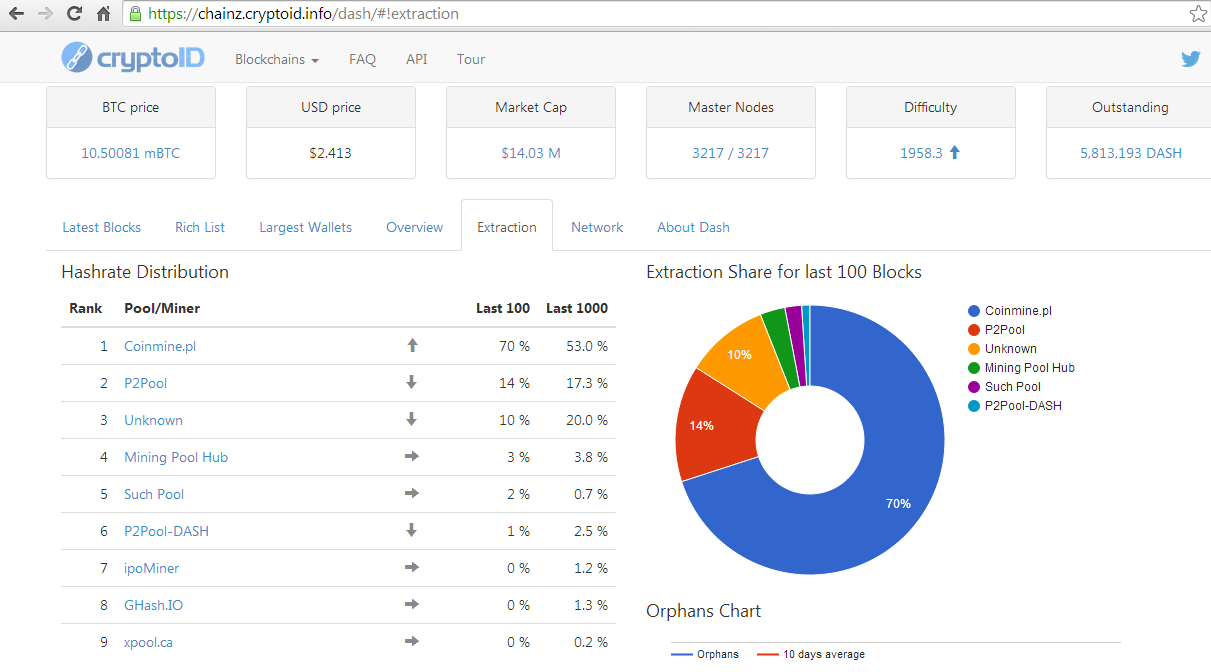The width and height of the screenshot is (1211, 672).
Task: Click the orange Unknown legend dot
Action: (x=974, y=349)
